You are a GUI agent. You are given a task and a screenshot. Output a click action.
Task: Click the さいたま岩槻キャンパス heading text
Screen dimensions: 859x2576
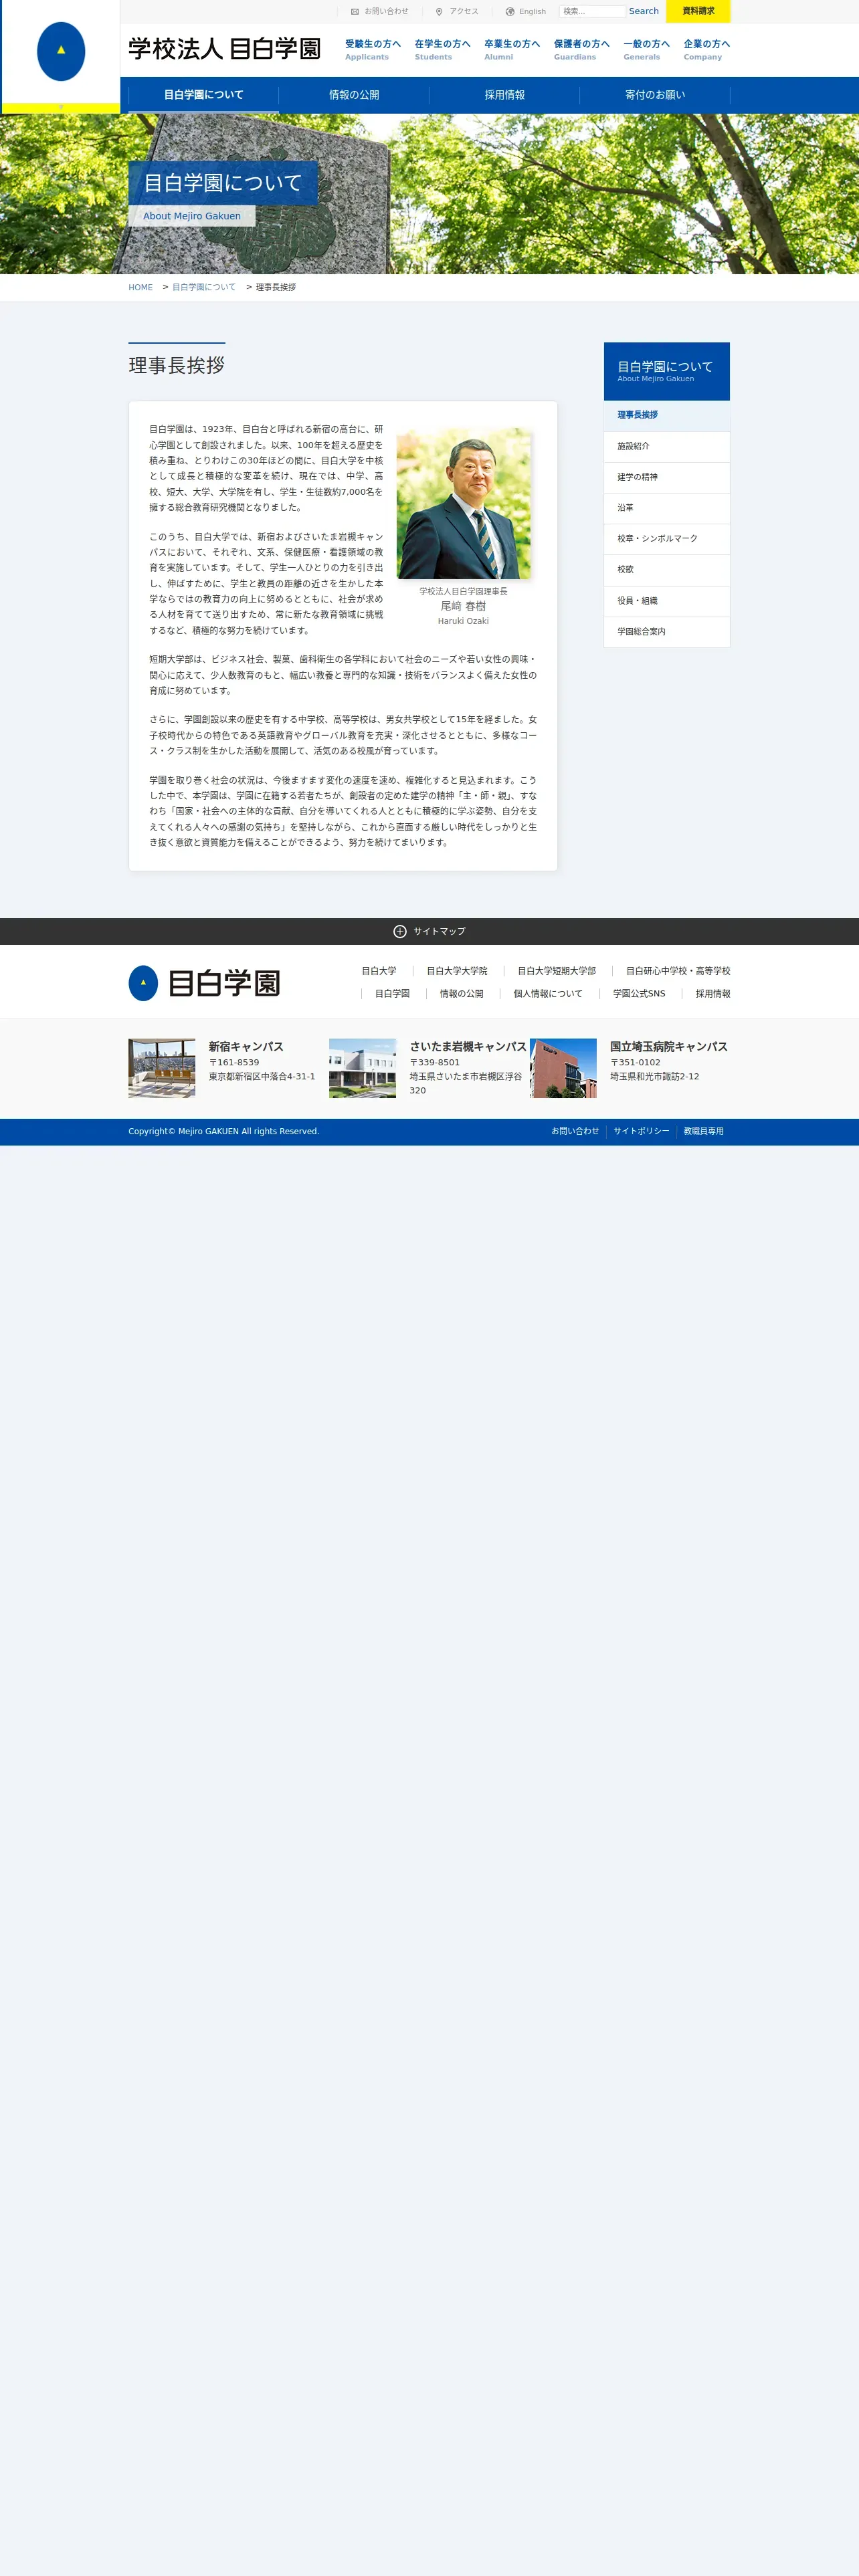(x=468, y=1046)
